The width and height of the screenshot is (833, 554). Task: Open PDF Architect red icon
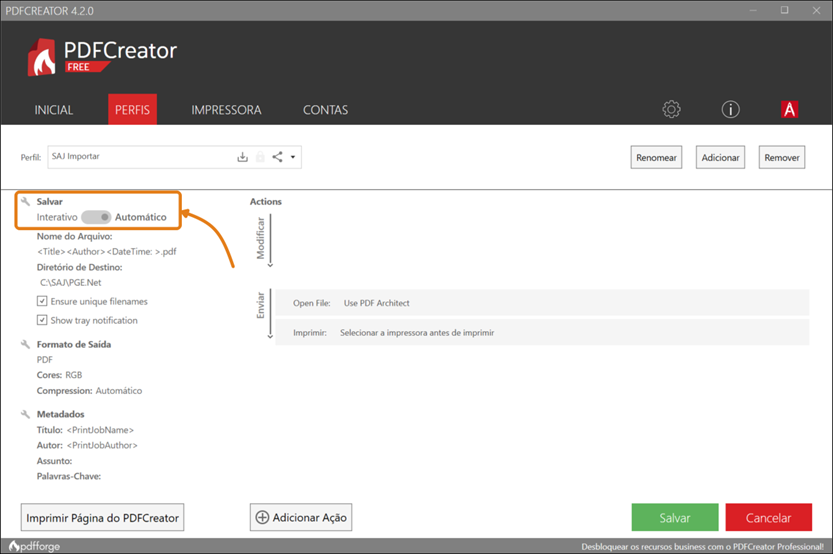pos(790,110)
